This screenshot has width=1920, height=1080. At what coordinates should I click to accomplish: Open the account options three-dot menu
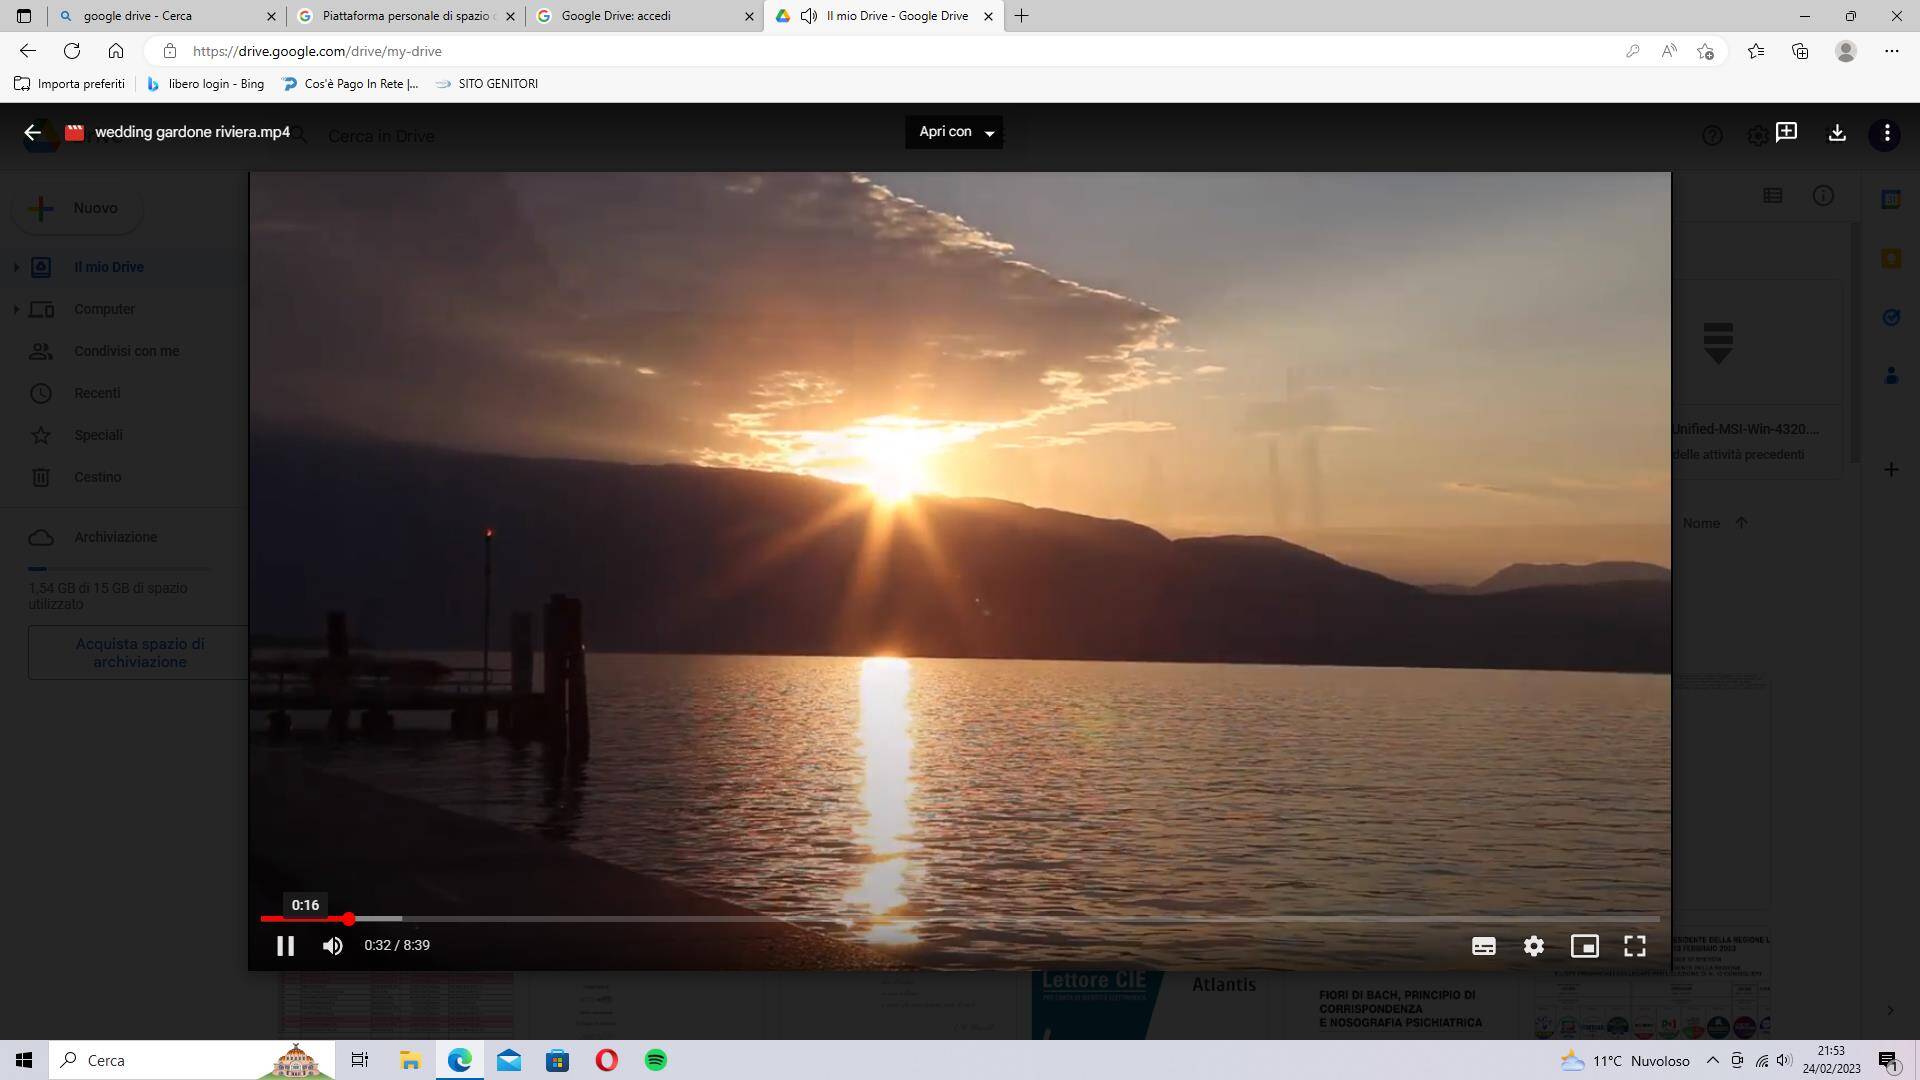click(1886, 135)
